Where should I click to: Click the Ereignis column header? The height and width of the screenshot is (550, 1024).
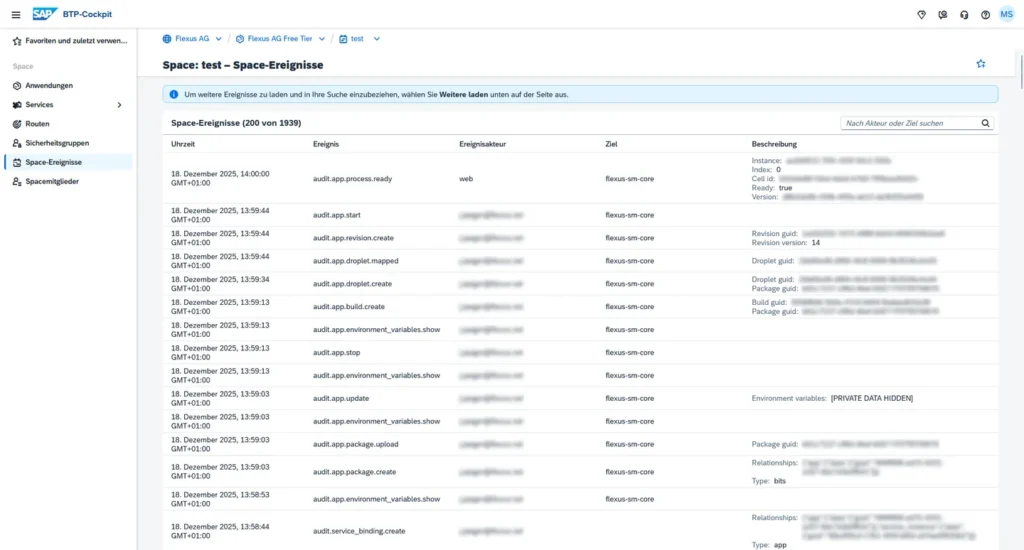(326, 144)
